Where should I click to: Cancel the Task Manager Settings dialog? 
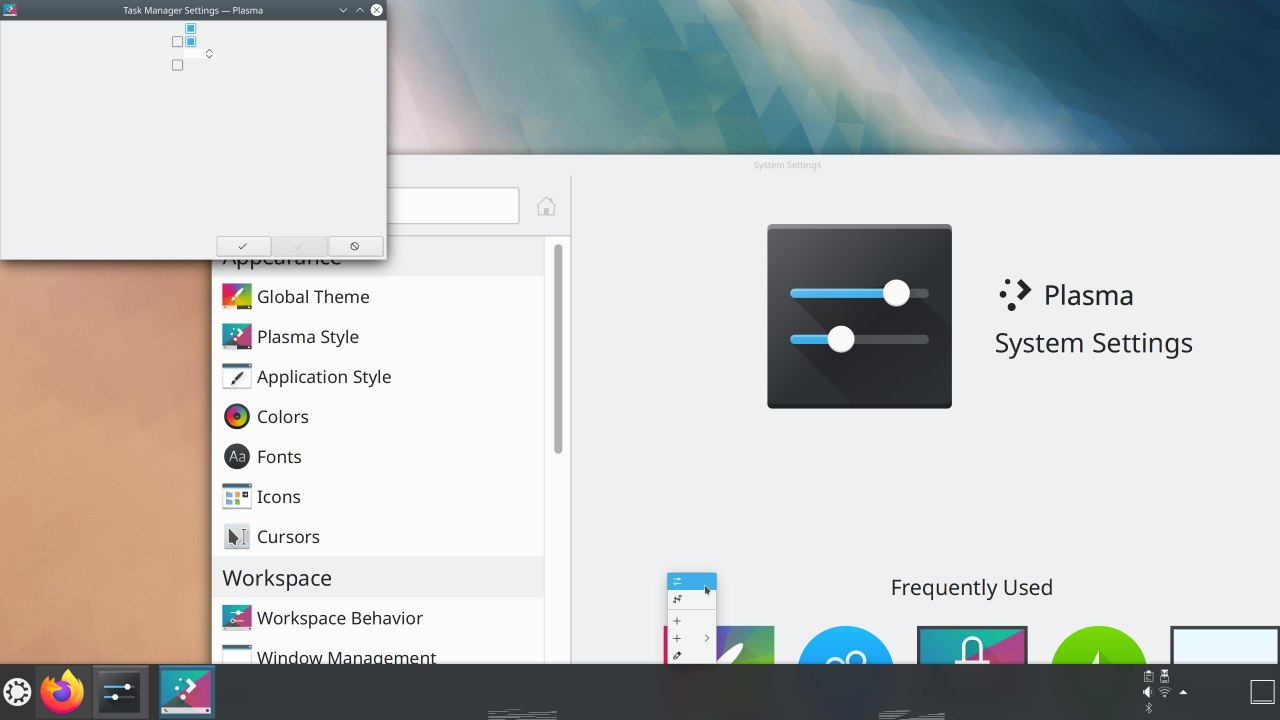[355, 246]
